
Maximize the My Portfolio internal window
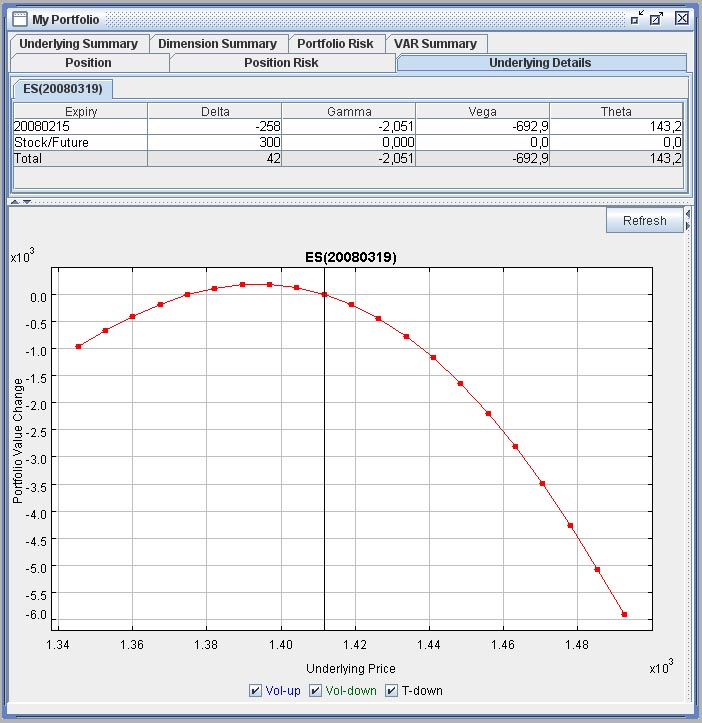coord(656,19)
